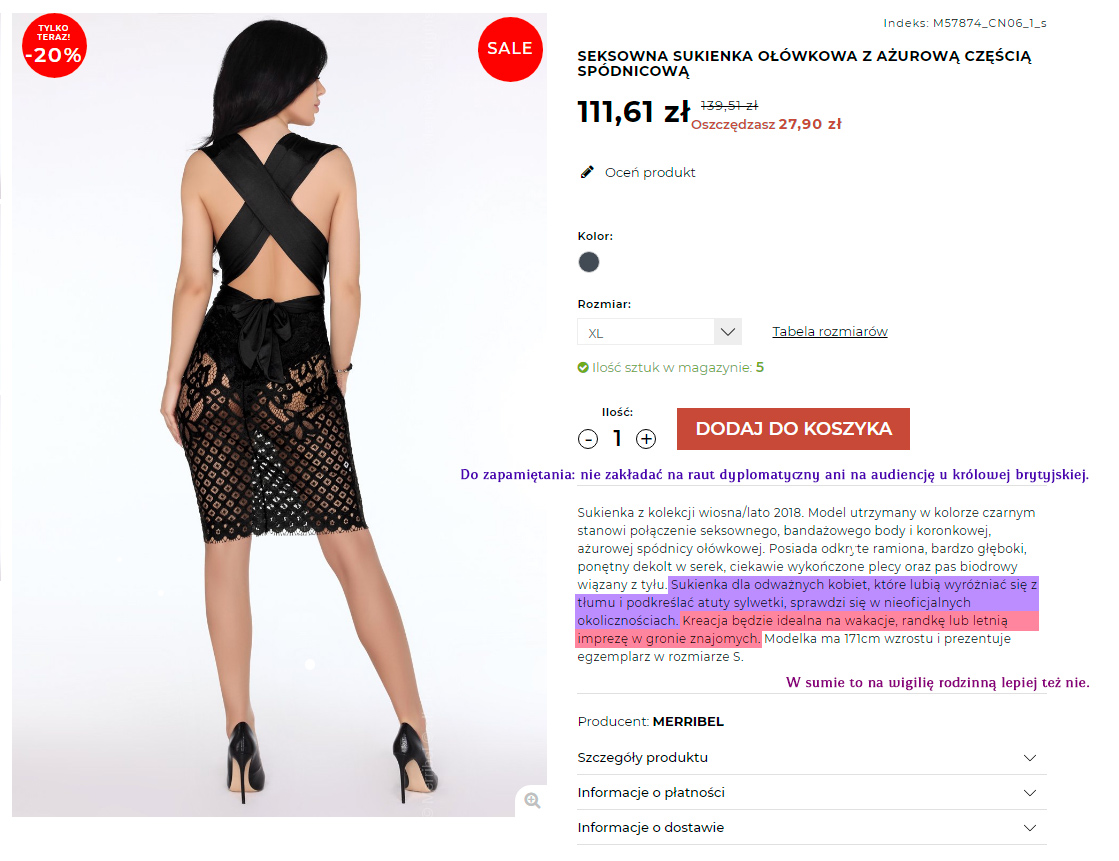
Task: Click the size dropdown arrow button
Action: pos(728,332)
